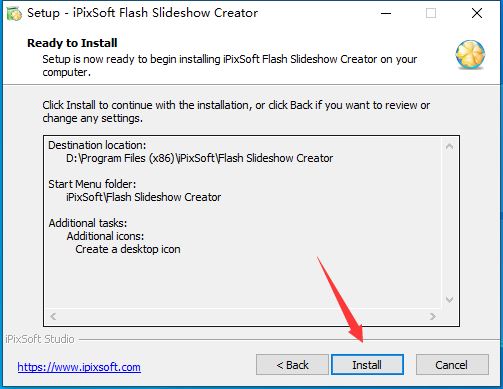Click the setup installer icon in title bar
Viewport: 503px width, 389px height.
coord(14,13)
